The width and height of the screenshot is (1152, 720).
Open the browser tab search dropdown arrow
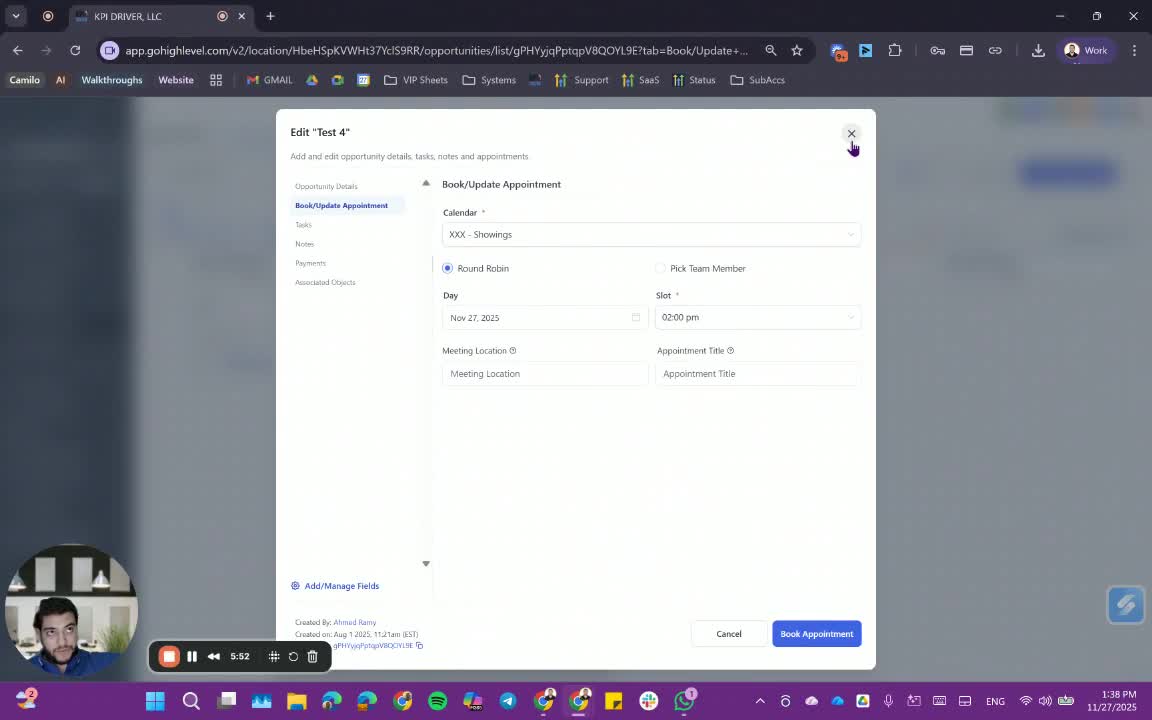pyautogui.click(x=15, y=16)
